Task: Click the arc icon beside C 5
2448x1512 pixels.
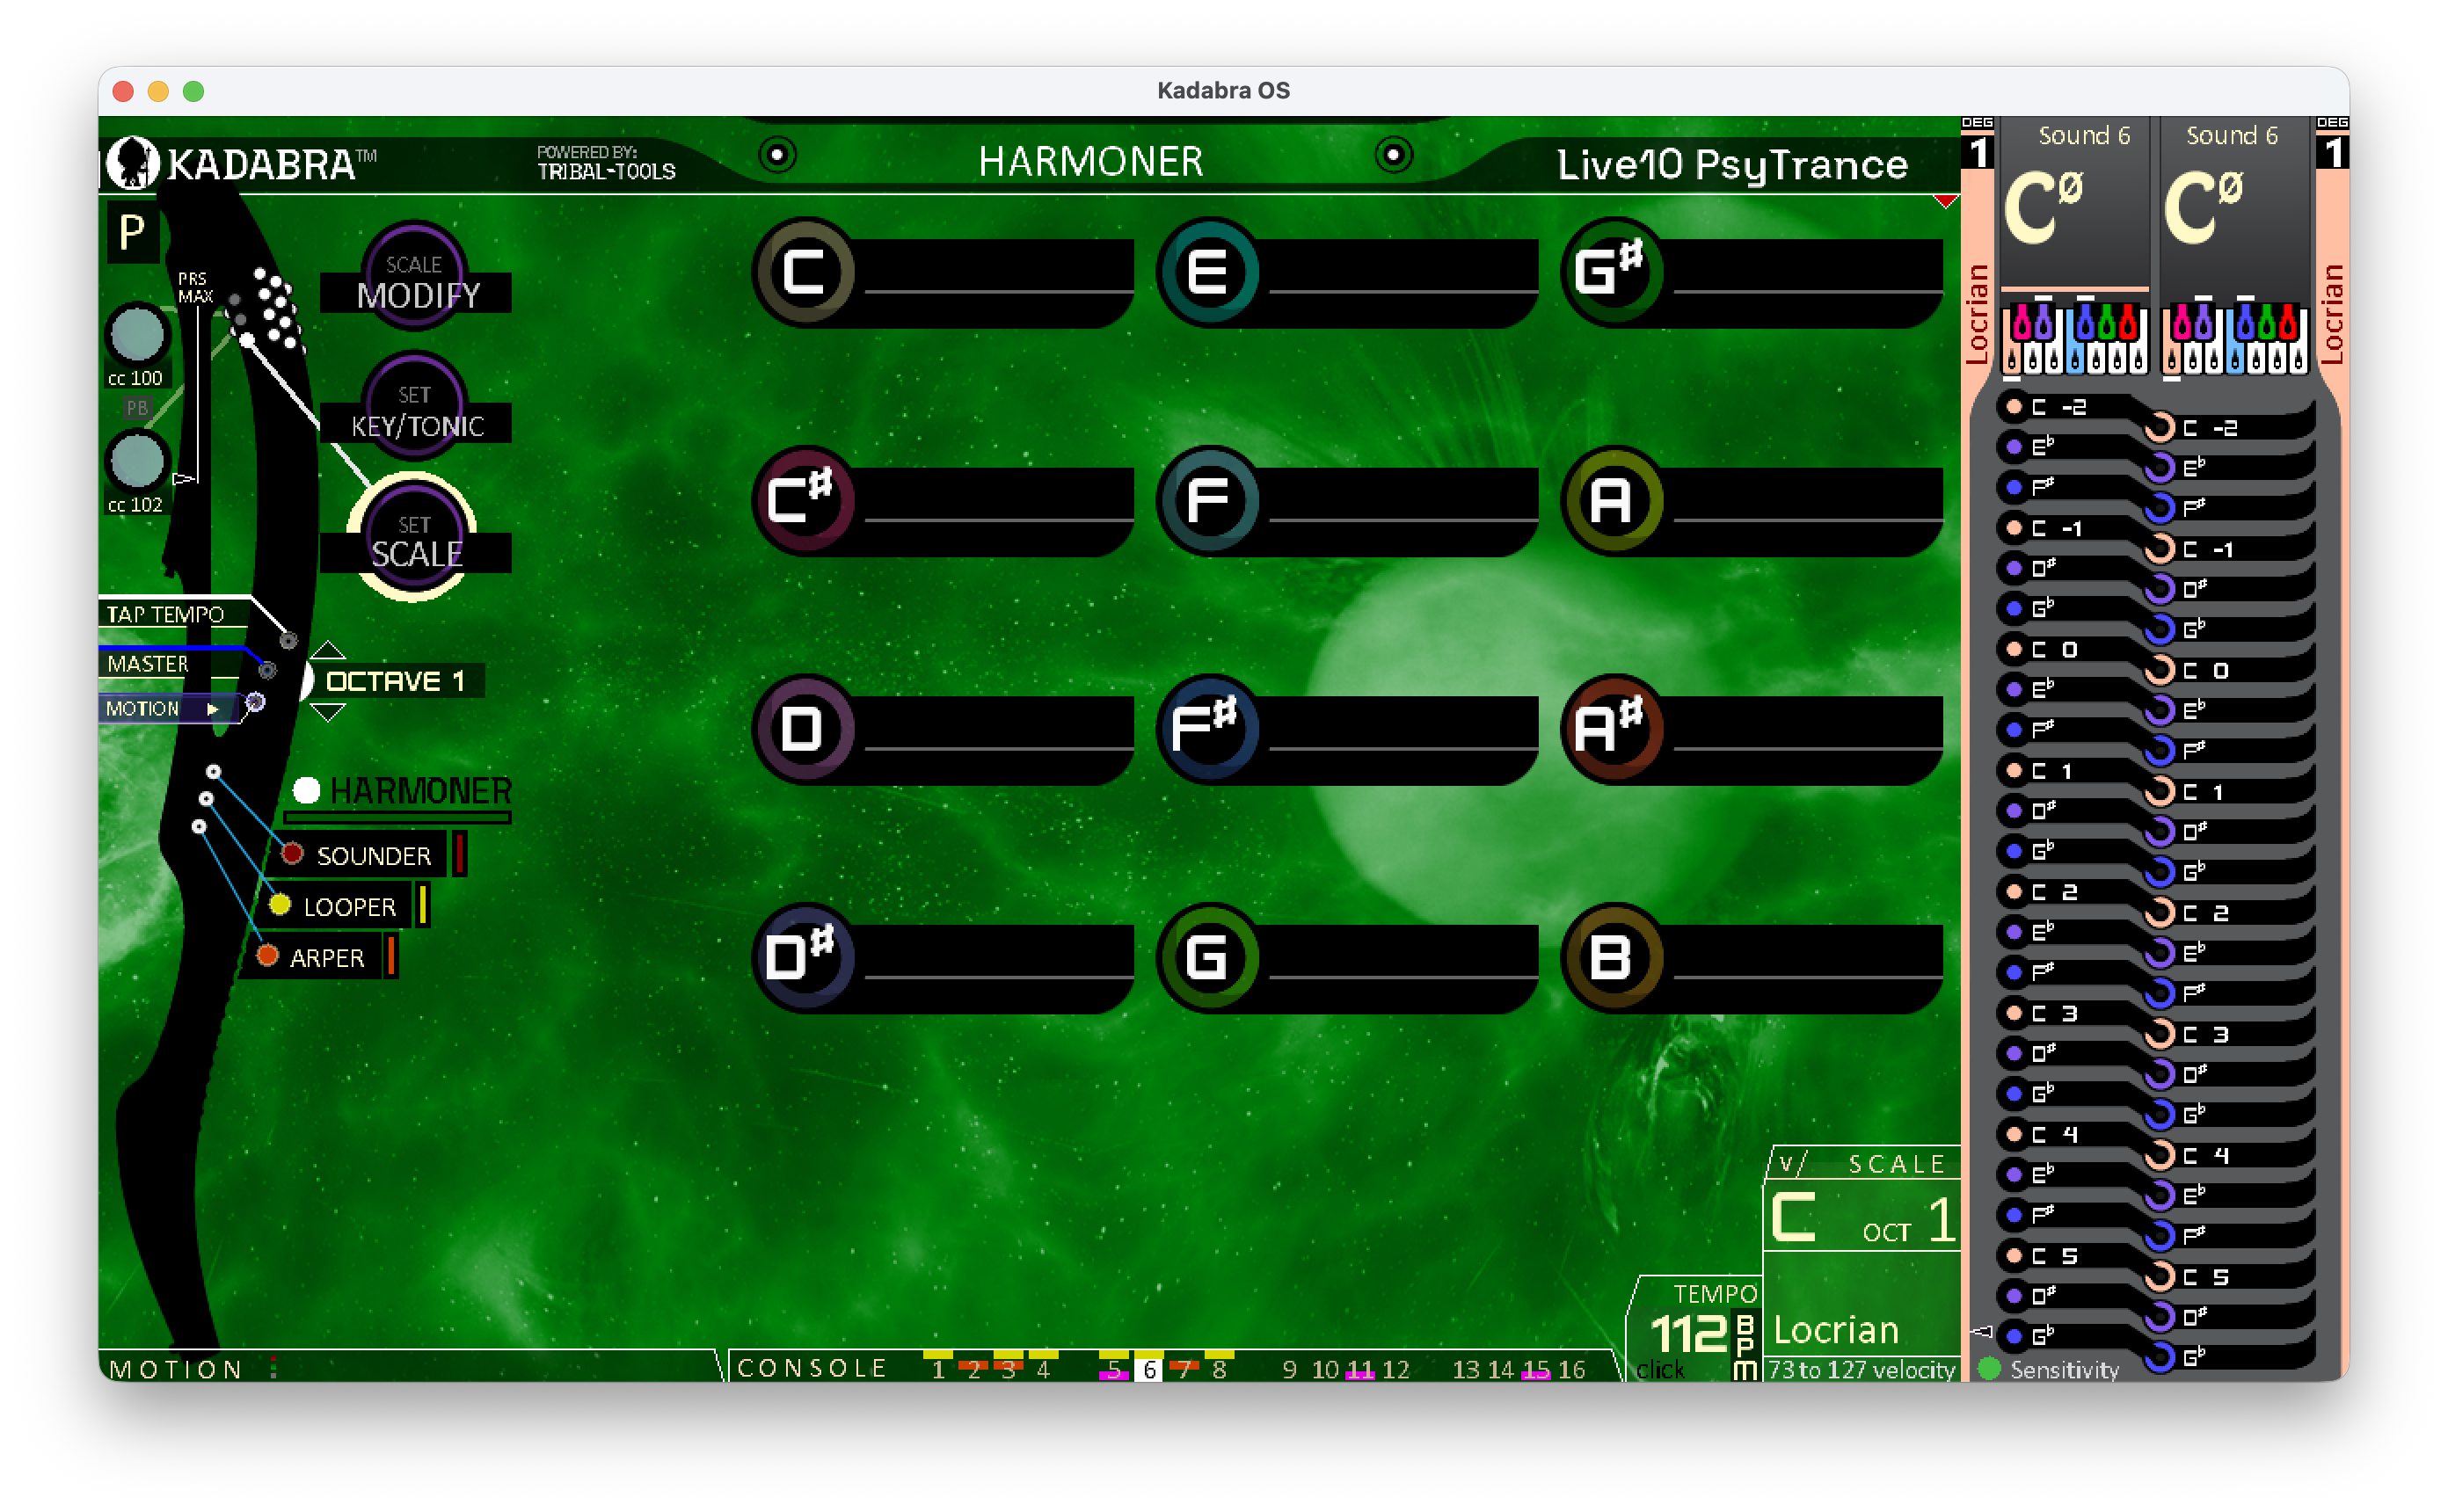Action: [x=2160, y=1277]
